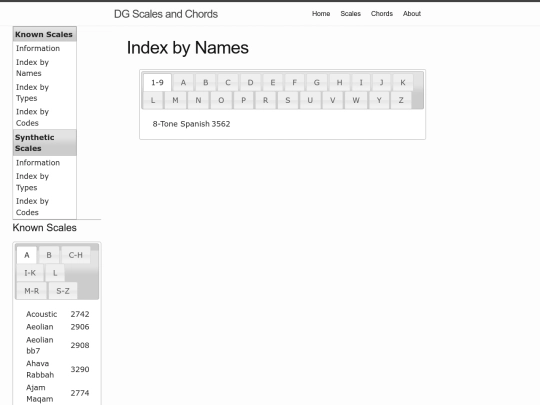The image size is (540, 405).
Task: Select the B tab in Known Scales widget
Action: pos(49,255)
